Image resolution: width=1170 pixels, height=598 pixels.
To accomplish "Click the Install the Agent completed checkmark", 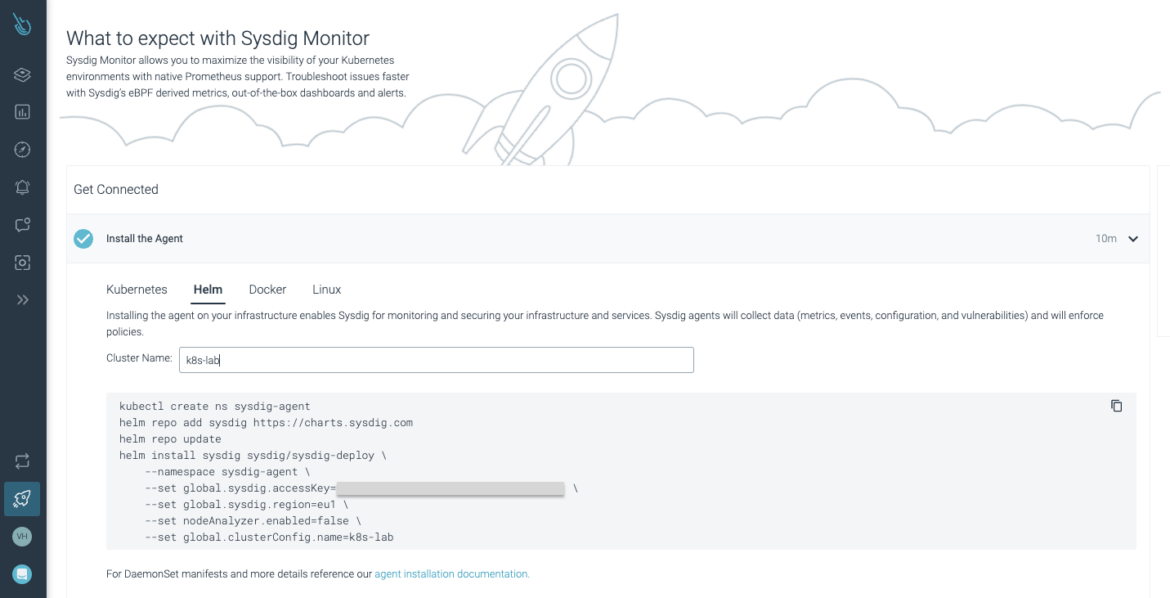I will coord(84,239).
